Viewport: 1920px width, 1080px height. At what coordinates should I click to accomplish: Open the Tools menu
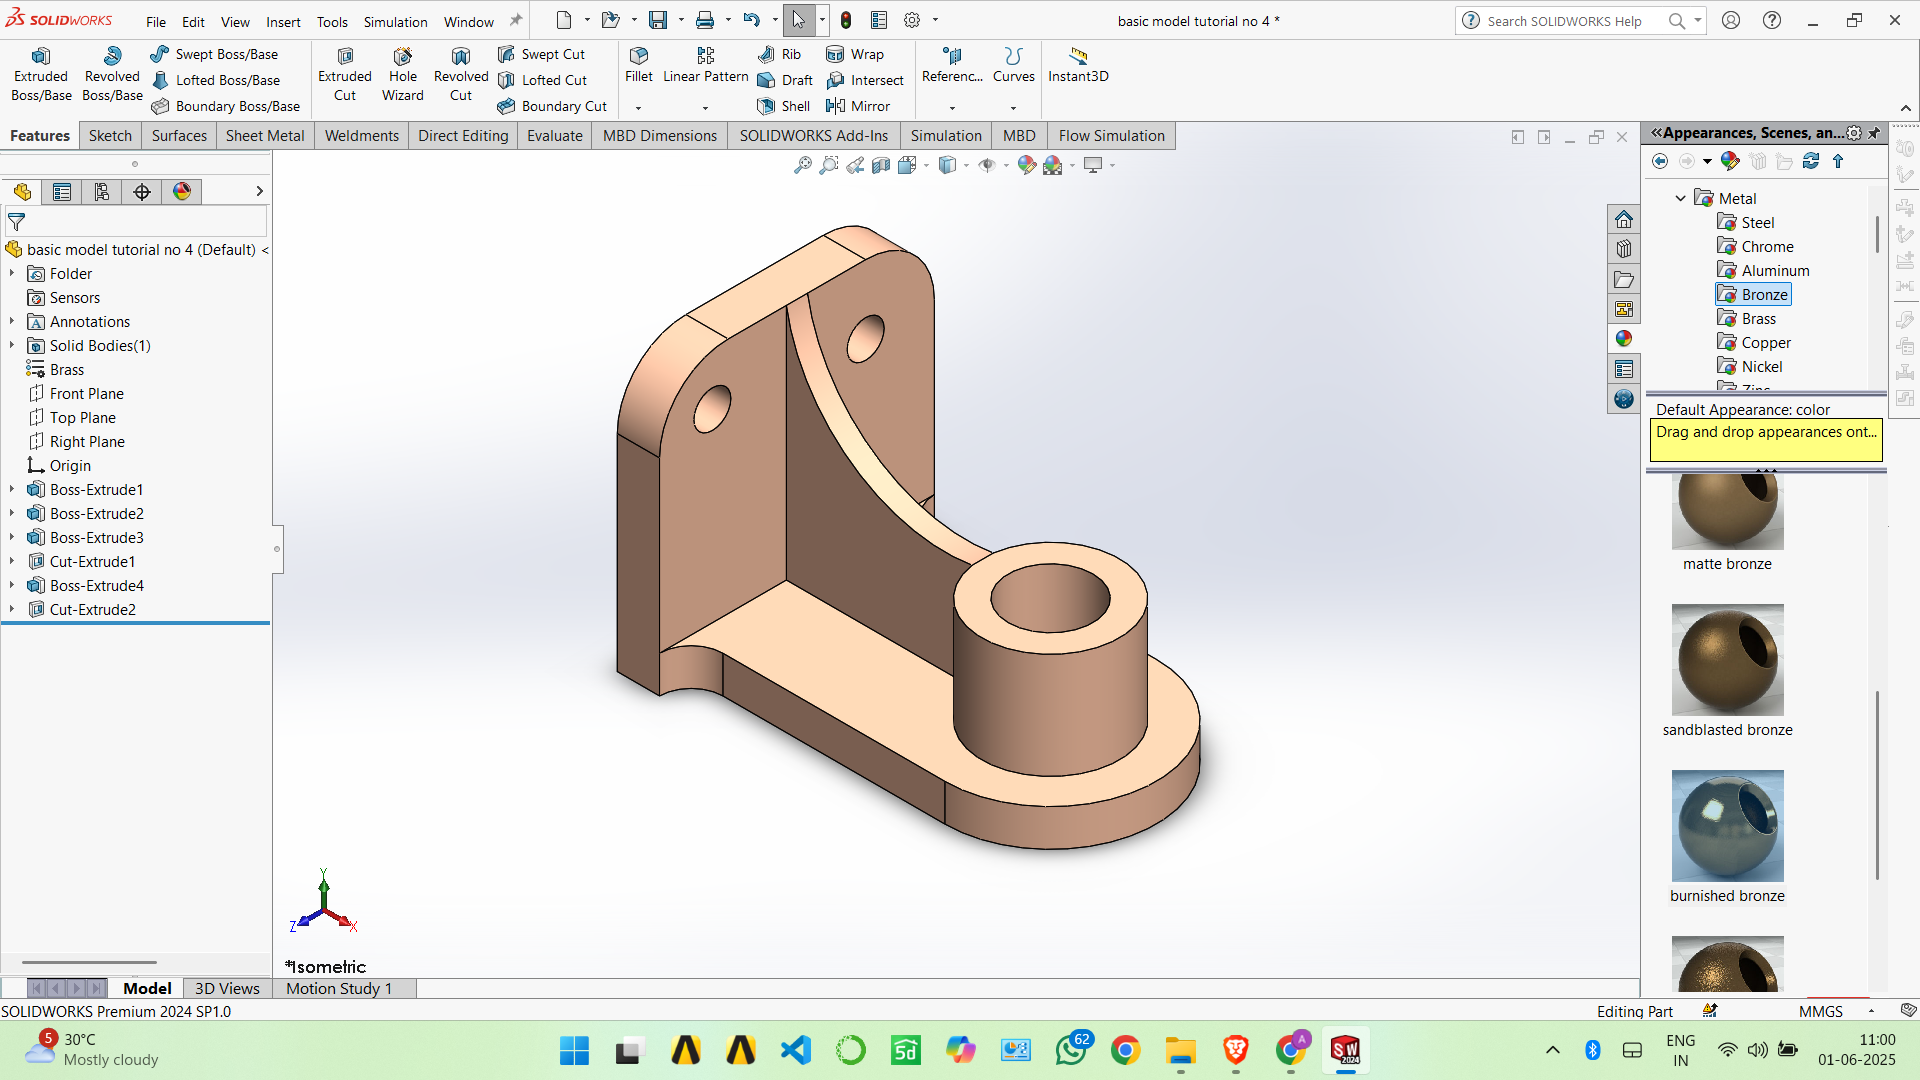[332, 21]
